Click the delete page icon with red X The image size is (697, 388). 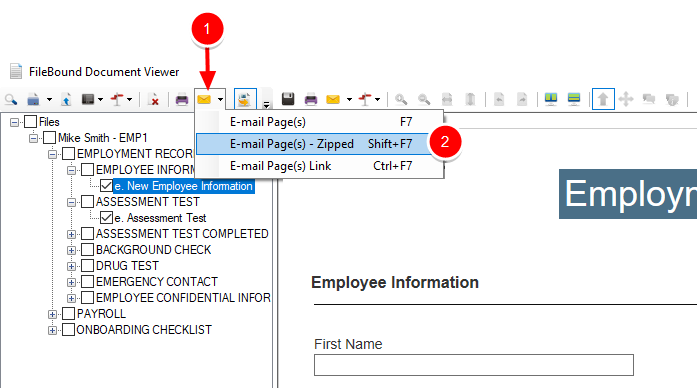tap(153, 100)
